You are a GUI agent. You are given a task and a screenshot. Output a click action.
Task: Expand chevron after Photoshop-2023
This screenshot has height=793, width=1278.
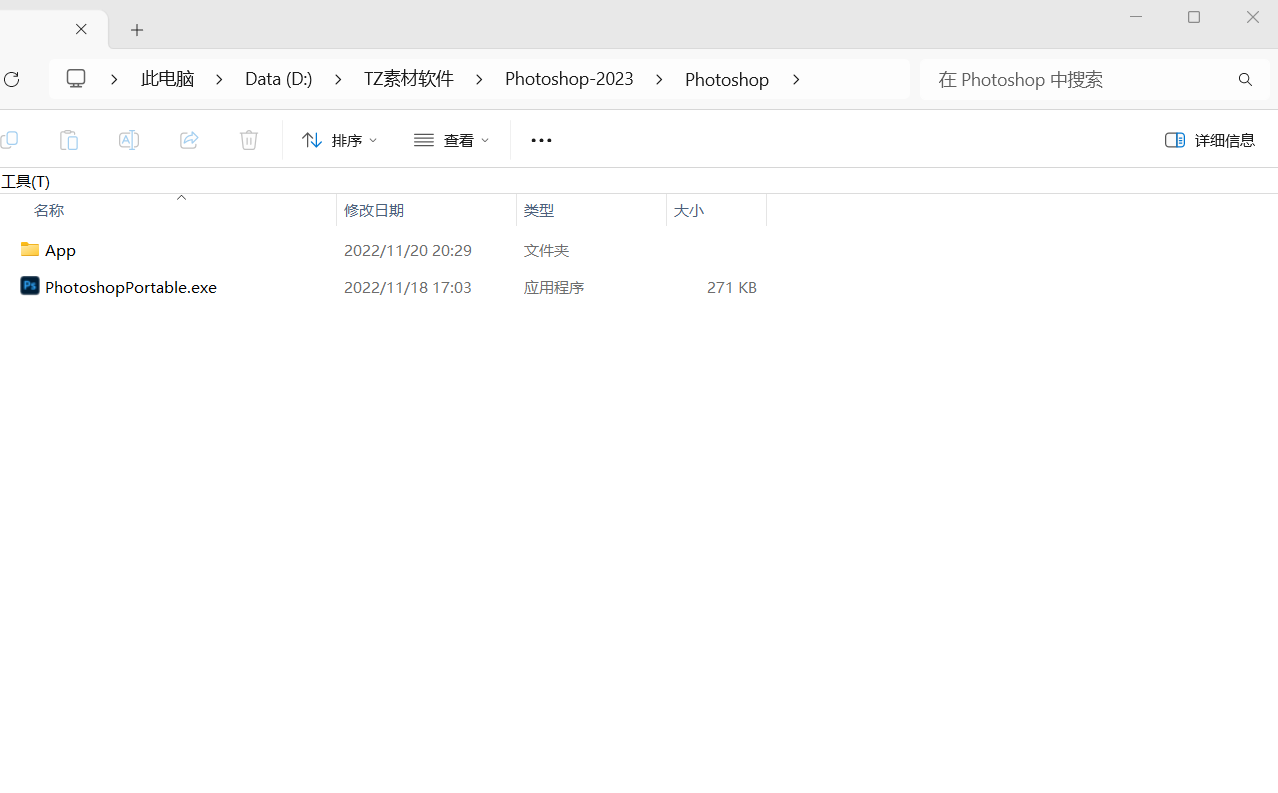tap(659, 79)
